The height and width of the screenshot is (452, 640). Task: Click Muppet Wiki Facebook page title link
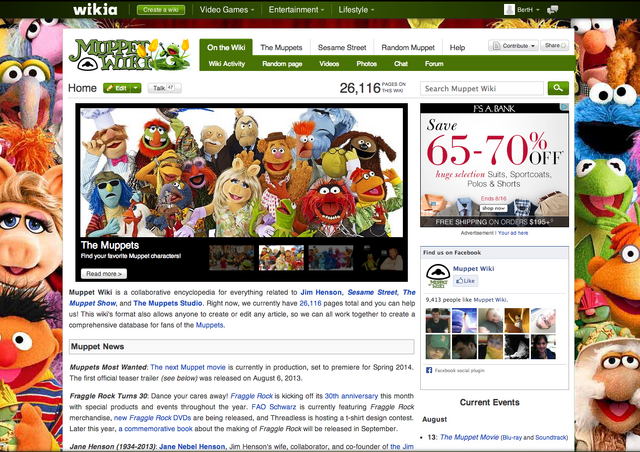point(473,268)
